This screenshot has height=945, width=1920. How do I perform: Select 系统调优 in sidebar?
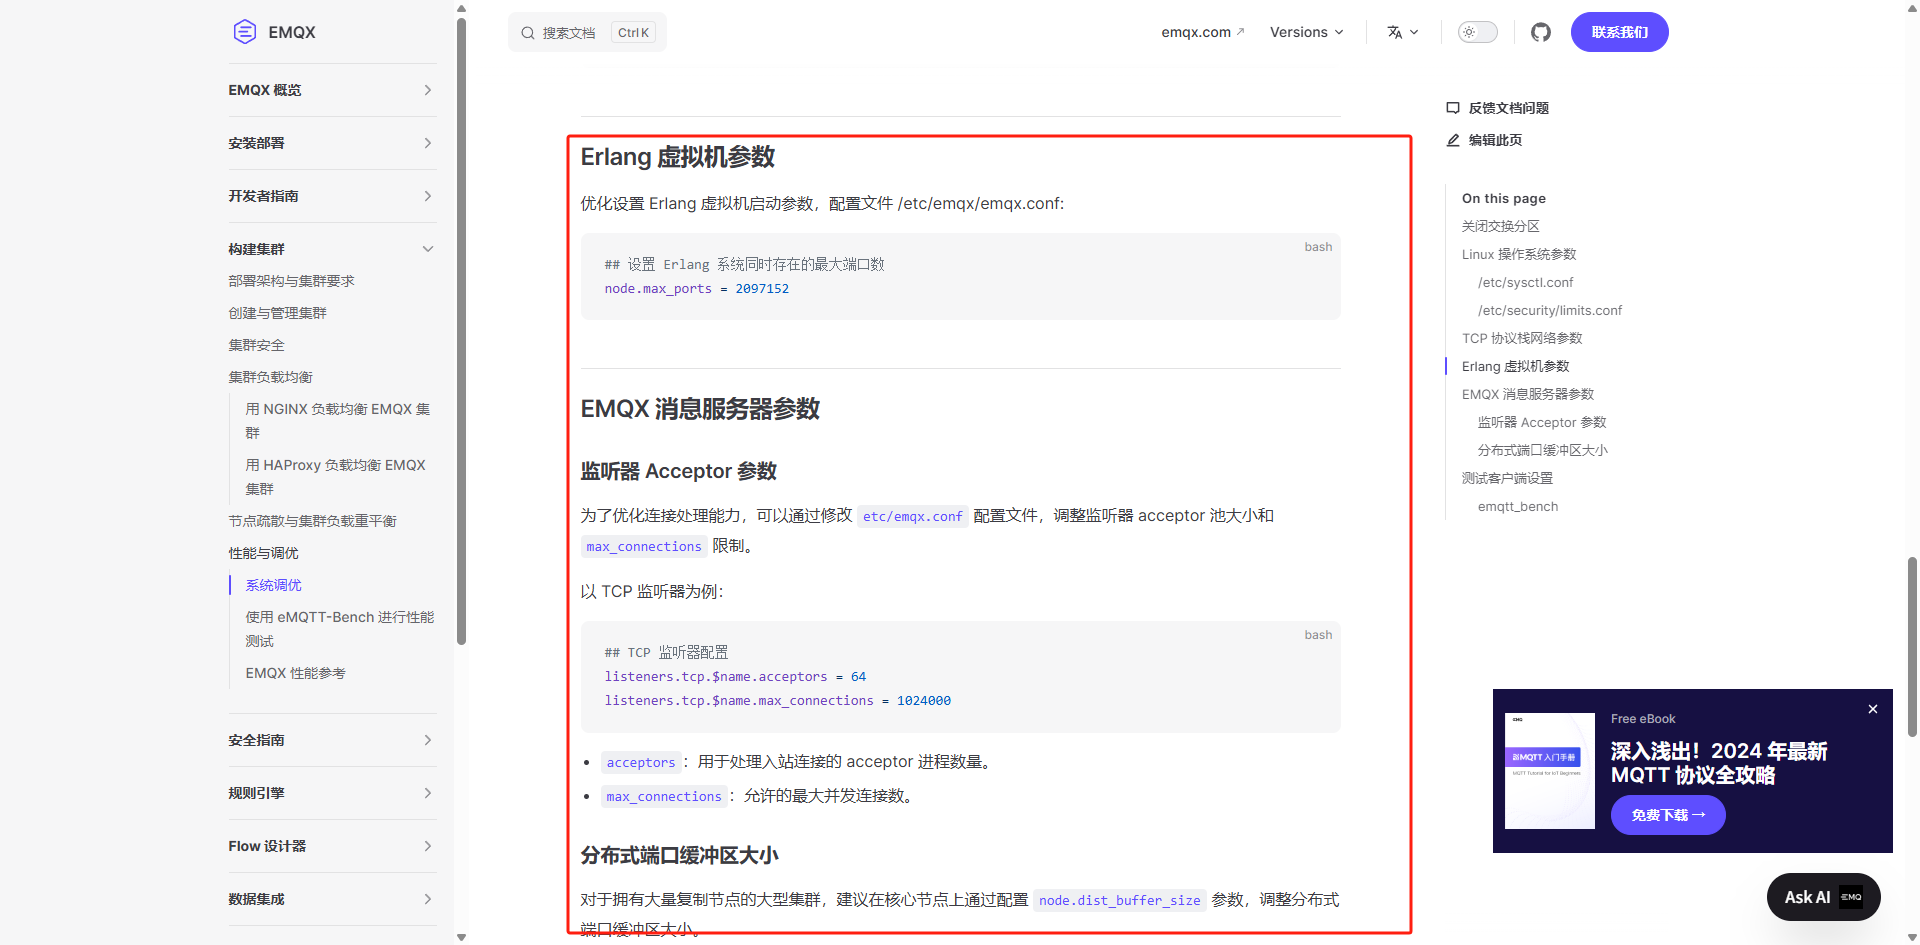pyautogui.click(x=273, y=585)
